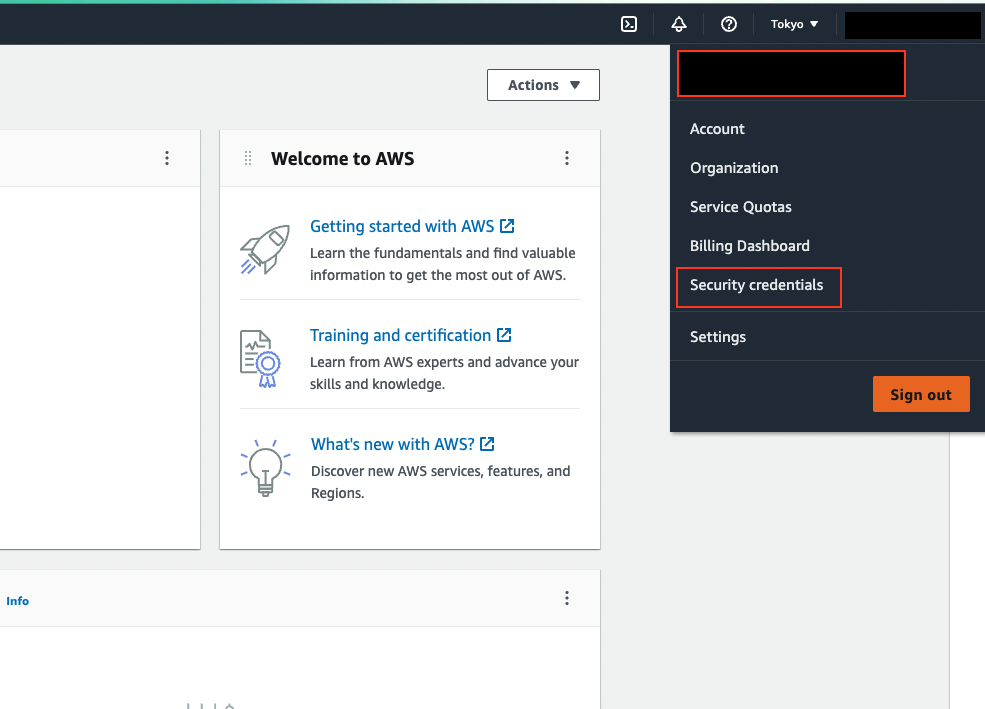This screenshot has width=985, height=709.
Task: Open the Welcome to AWS widget menu
Action: tap(567, 158)
